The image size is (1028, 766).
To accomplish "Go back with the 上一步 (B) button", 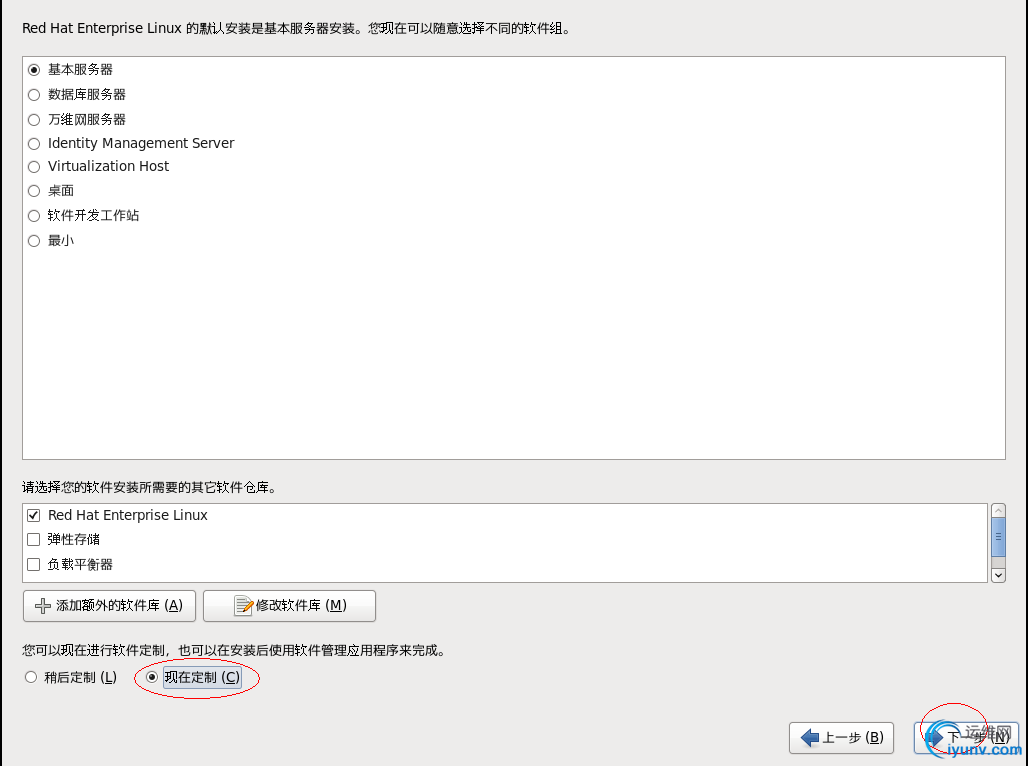I will pos(841,738).
